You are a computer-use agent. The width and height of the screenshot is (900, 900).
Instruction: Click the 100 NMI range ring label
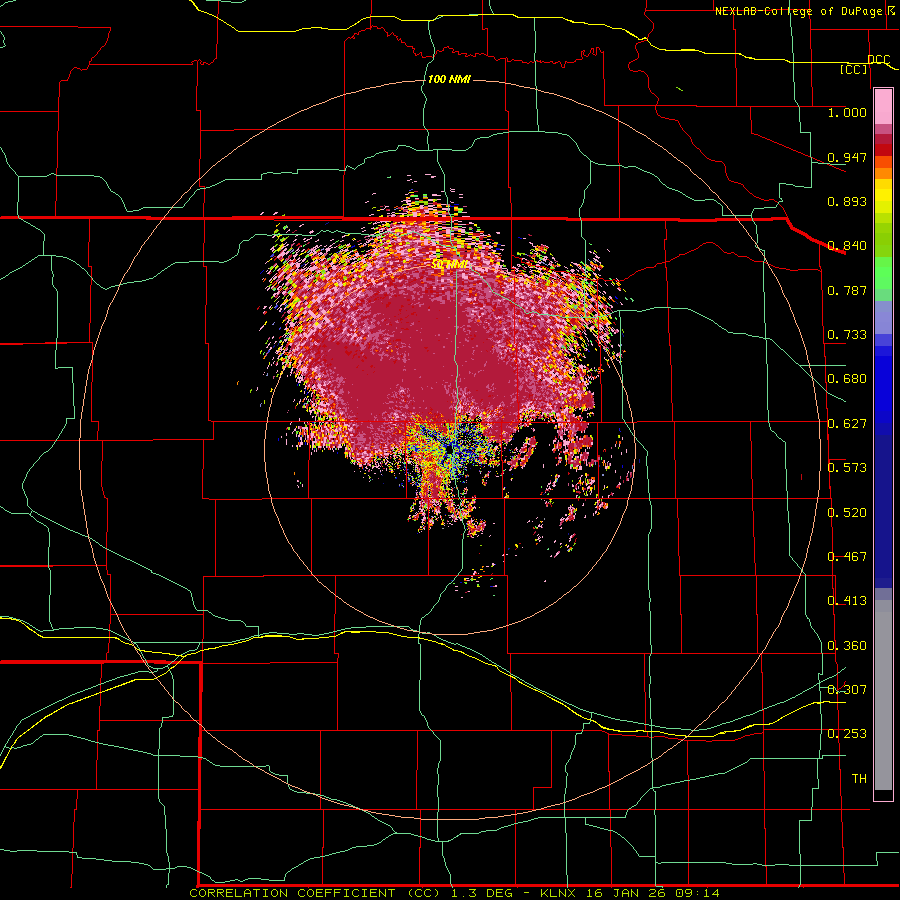point(449,79)
